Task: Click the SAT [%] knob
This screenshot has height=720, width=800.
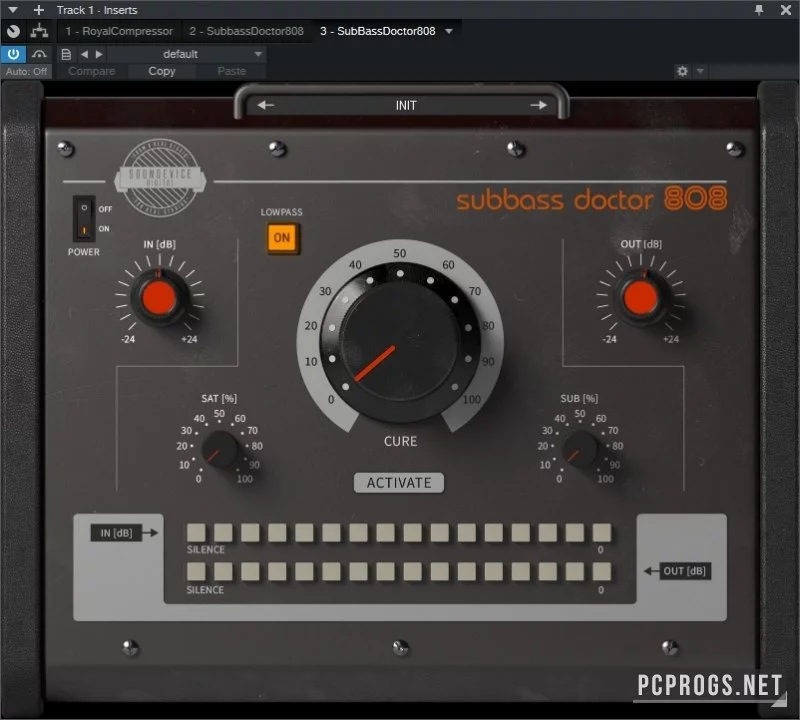Action: (220, 450)
